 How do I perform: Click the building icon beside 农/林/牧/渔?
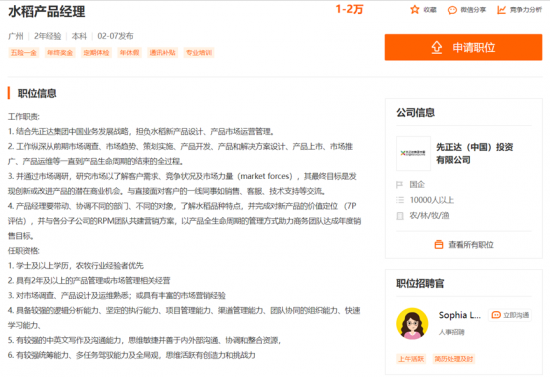(400, 216)
